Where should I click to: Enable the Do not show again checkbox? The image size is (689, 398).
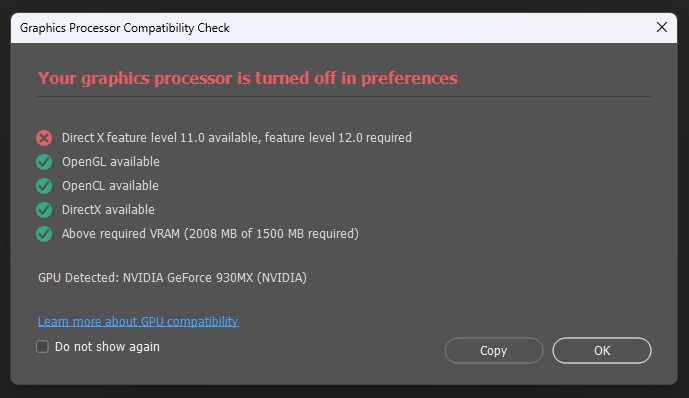coord(42,347)
